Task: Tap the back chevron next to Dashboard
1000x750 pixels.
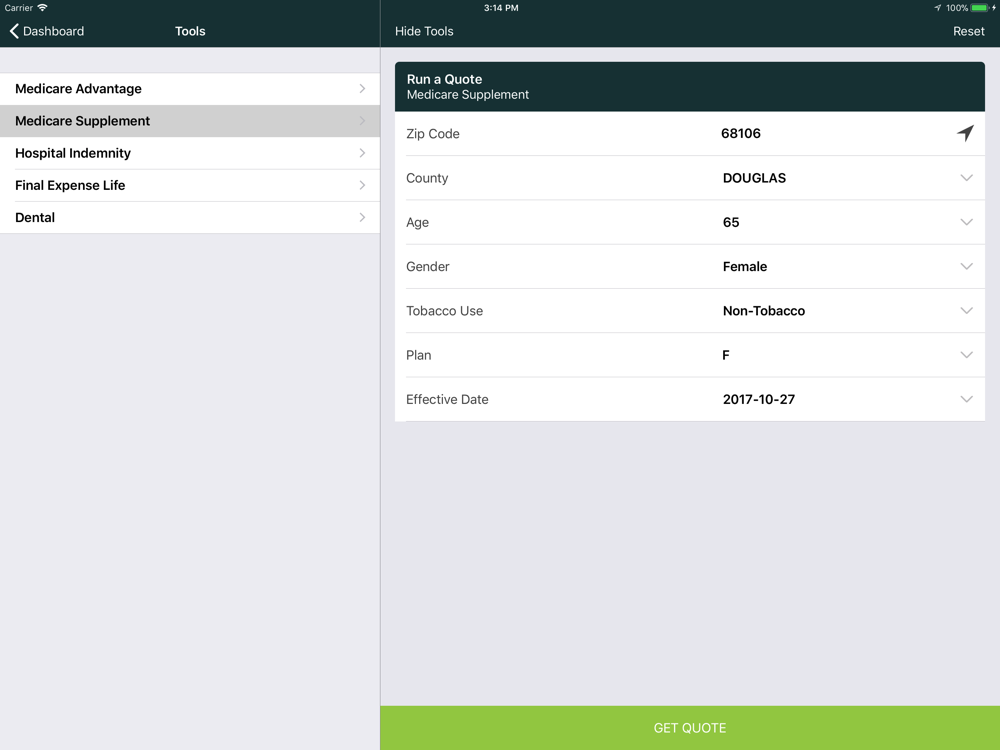Action: tap(14, 31)
